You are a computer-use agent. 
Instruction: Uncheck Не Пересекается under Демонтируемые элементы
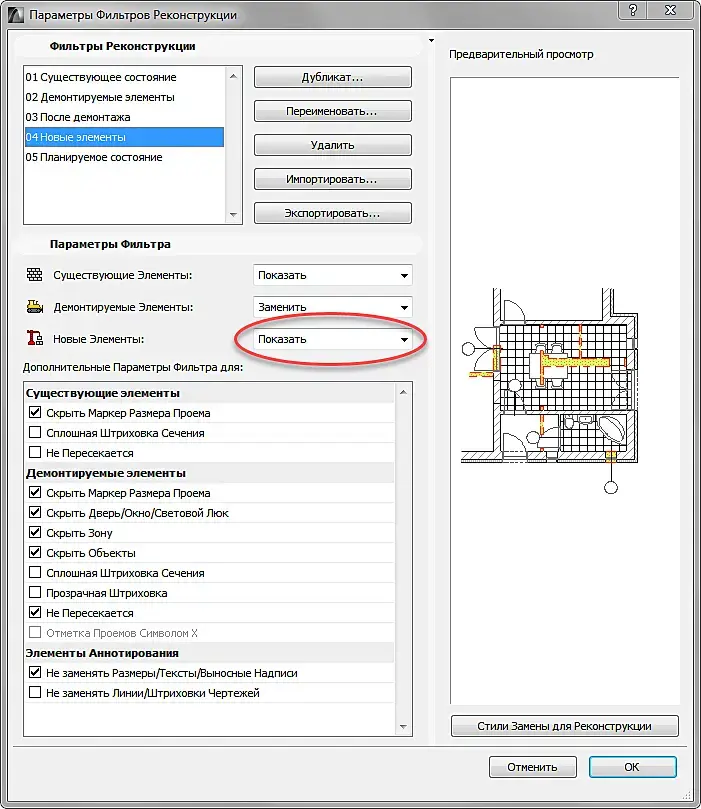click(35, 612)
